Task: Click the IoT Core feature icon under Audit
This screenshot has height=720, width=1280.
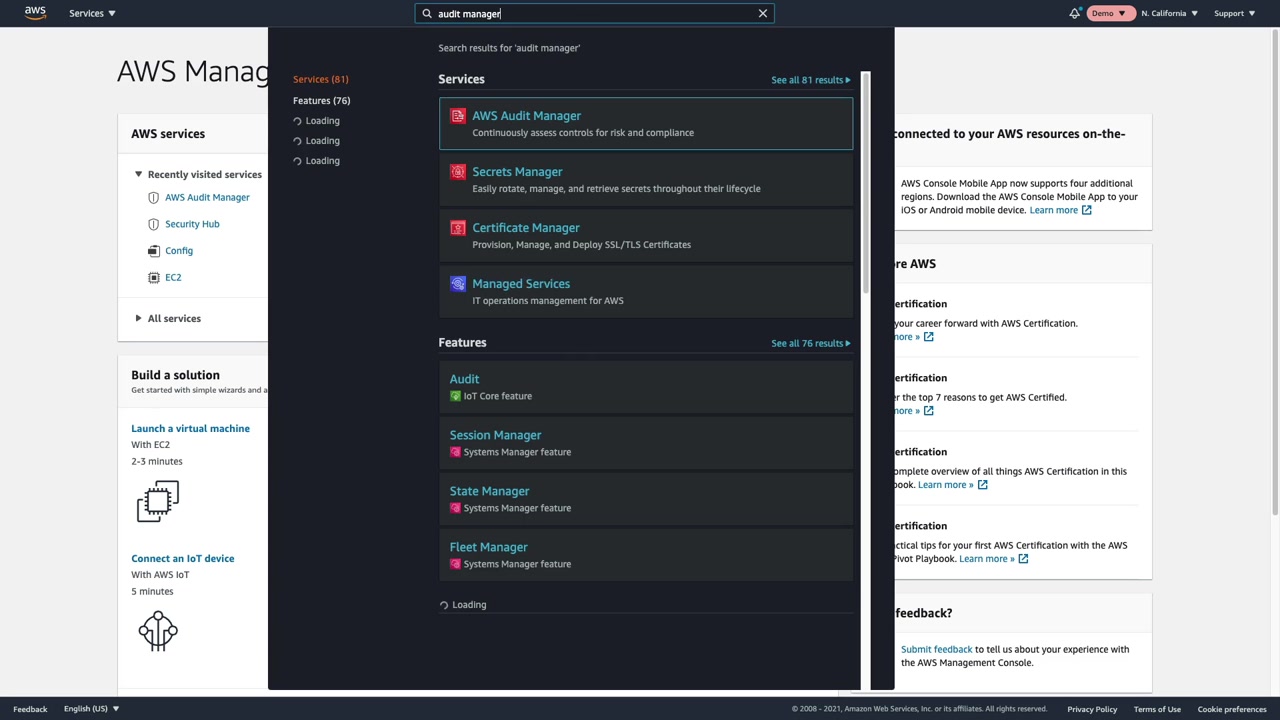Action: coord(455,396)
